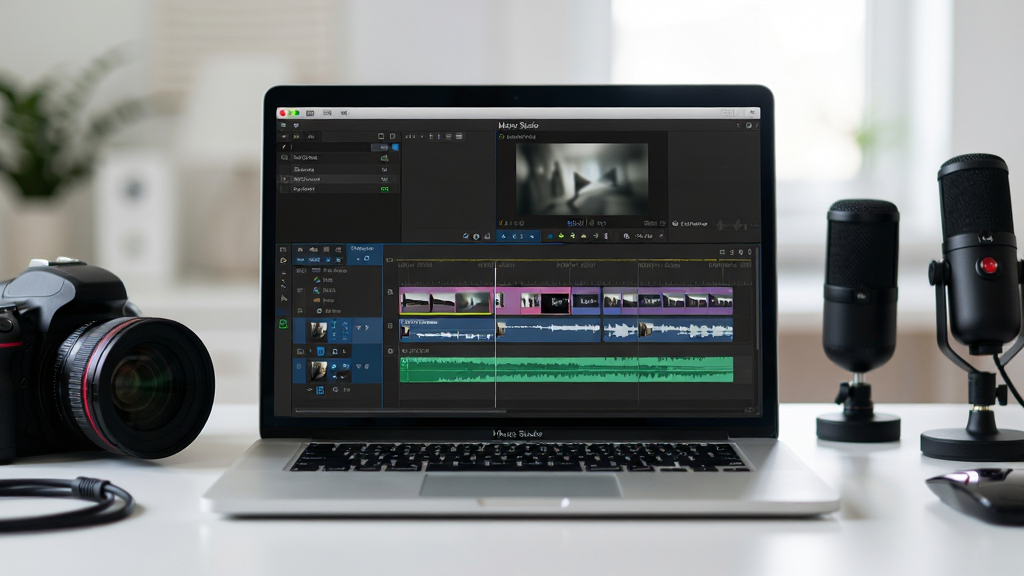Expand the project row with the disclosure arrow
The width and height of the screenshot is (1024, 576).
tap(284, 179)
